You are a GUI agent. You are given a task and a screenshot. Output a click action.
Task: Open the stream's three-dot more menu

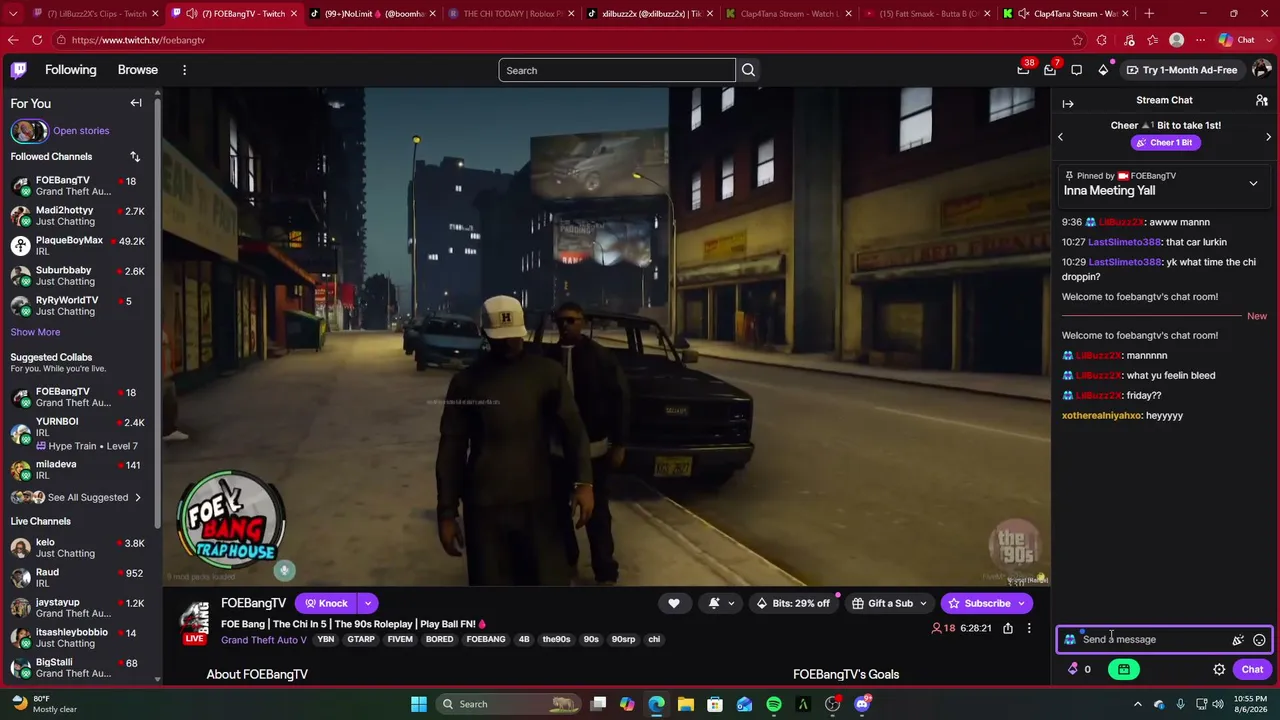coord(1029,628)
